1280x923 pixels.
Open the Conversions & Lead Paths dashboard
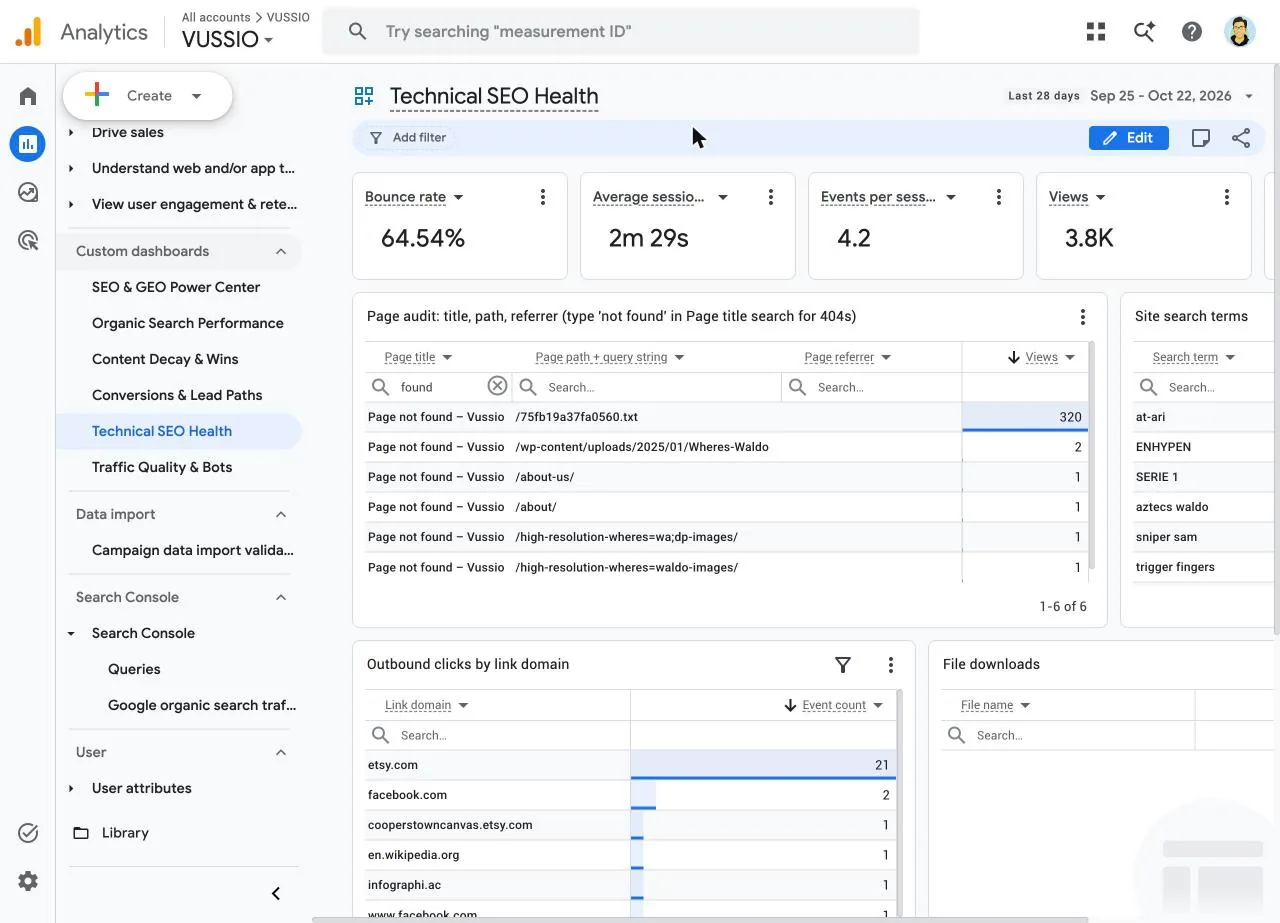pyautogui.click(x=177, y=395)
